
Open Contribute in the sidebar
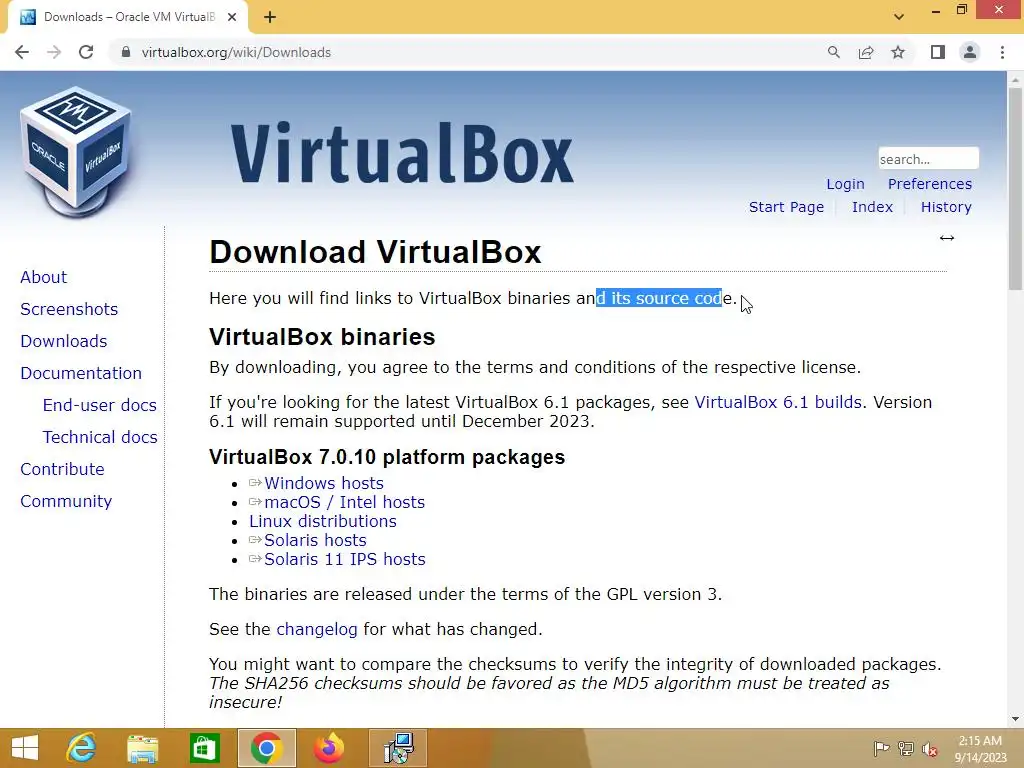[x=62, y=469]
